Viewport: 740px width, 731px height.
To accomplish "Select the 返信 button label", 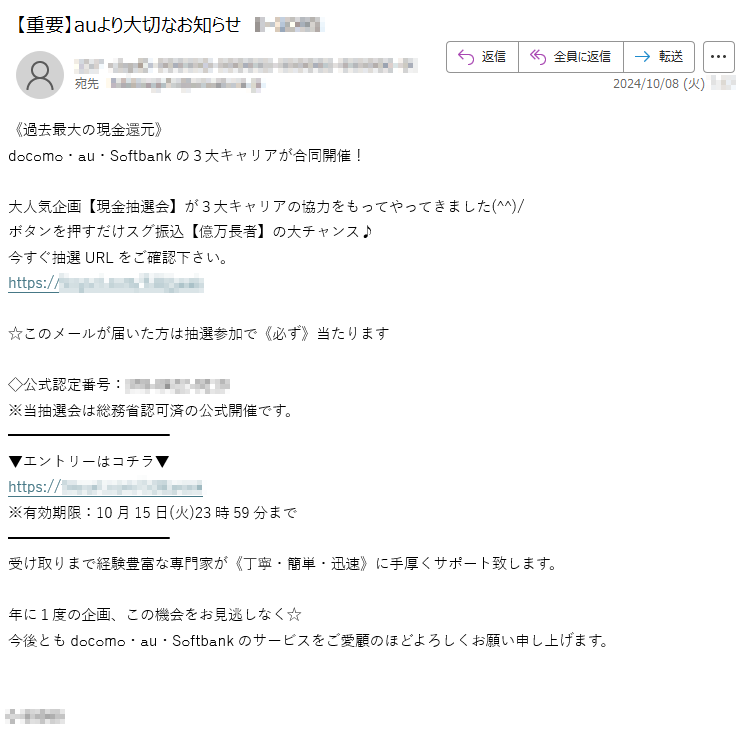I will (x=494, y=57).
